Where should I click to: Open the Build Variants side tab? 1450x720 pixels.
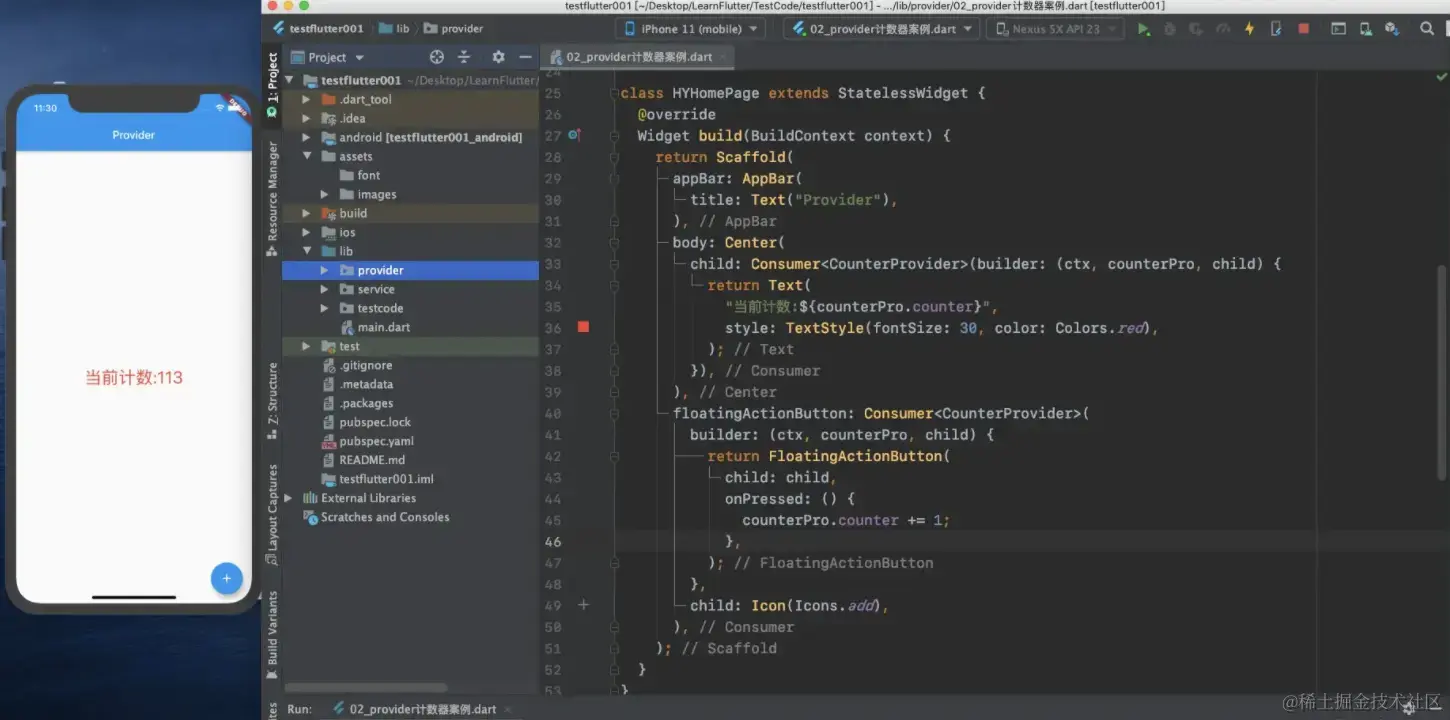272,635
